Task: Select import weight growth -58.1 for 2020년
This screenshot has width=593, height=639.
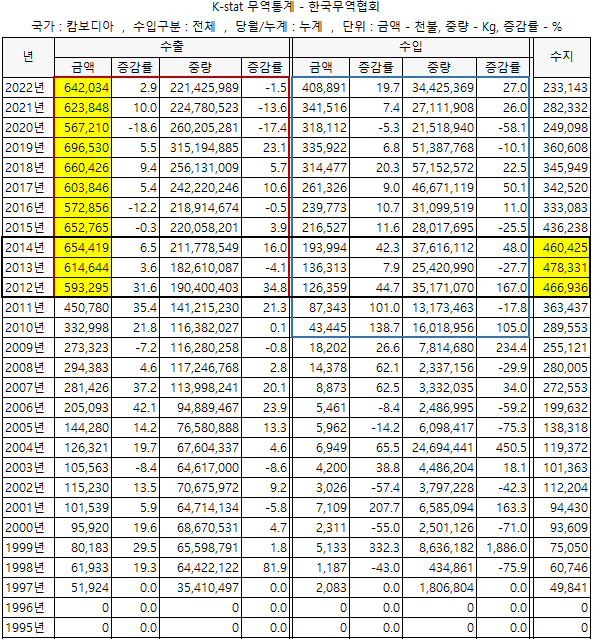Action: tap(503, 128)
